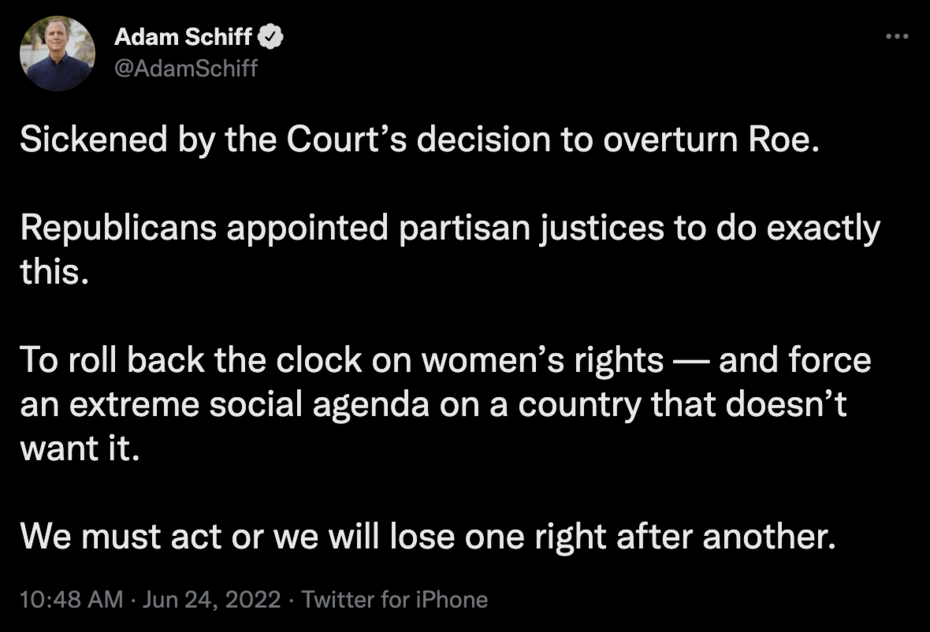Click the line starting 'Republicans appointed partisan justices'
The height and width of the screenshot is (632, 930).
[x=450, y=228]
